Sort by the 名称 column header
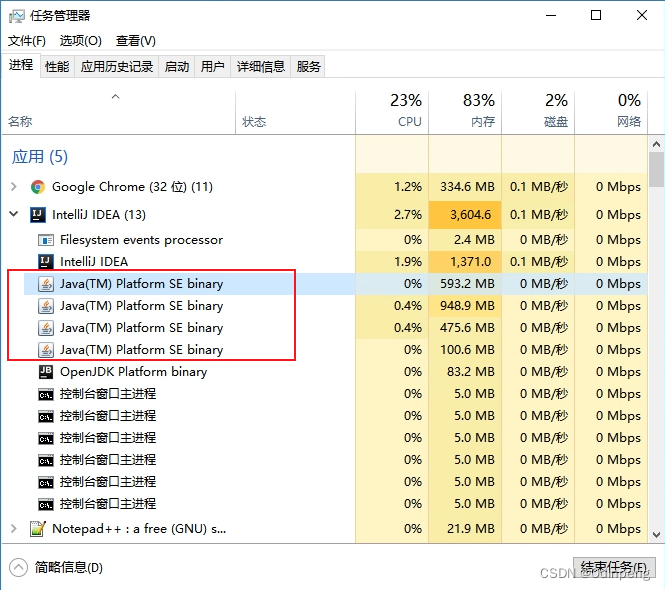This screenshot has height=590, width=665. click(119, 112)
